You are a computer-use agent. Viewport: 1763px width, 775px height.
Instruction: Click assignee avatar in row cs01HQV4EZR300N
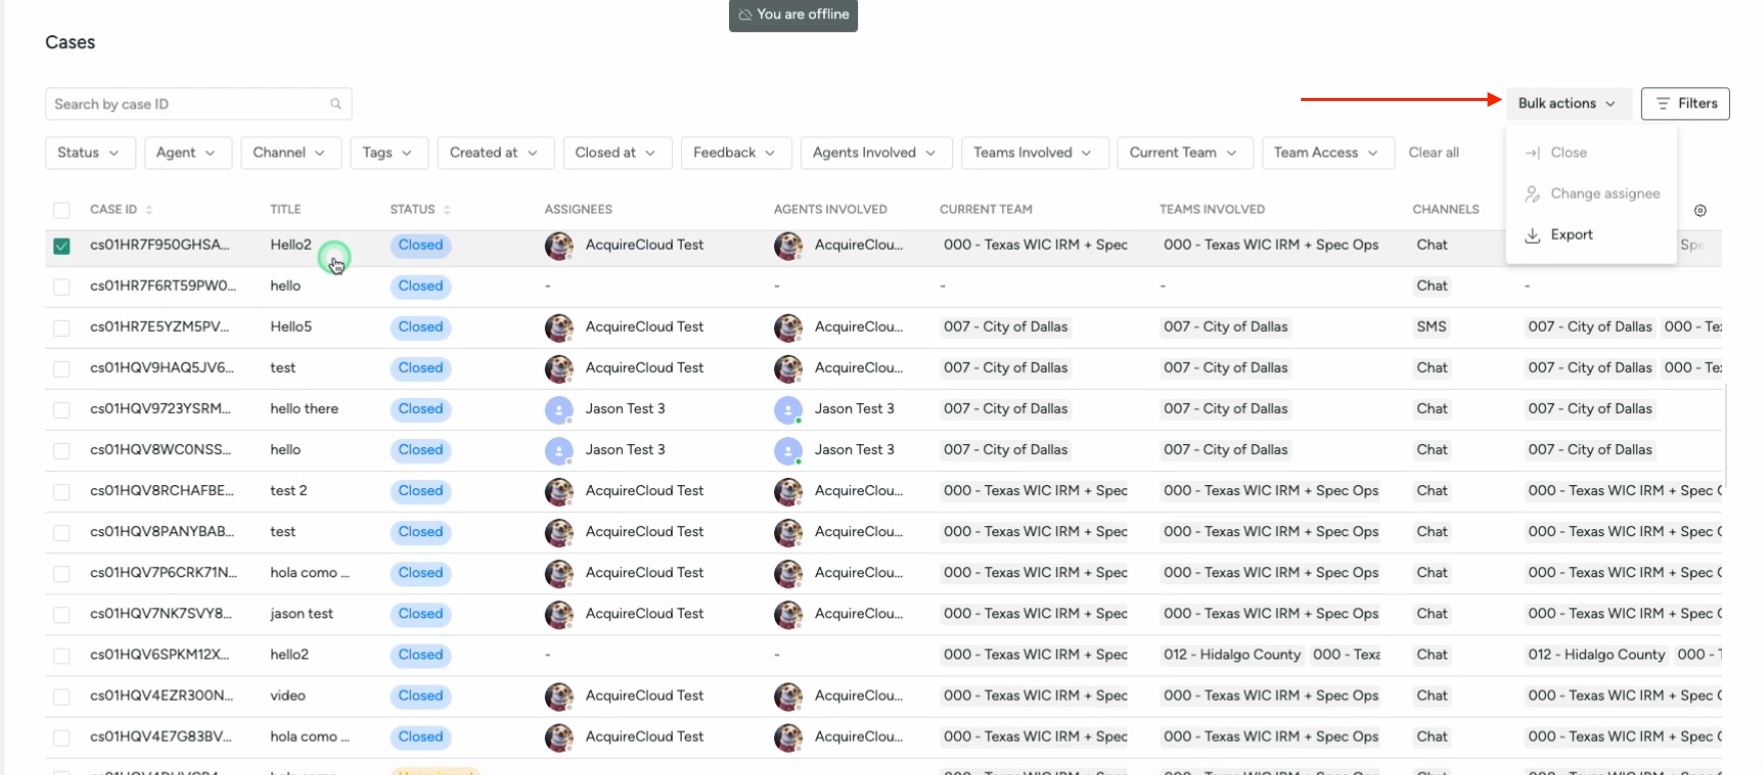(x=559, y=697)
